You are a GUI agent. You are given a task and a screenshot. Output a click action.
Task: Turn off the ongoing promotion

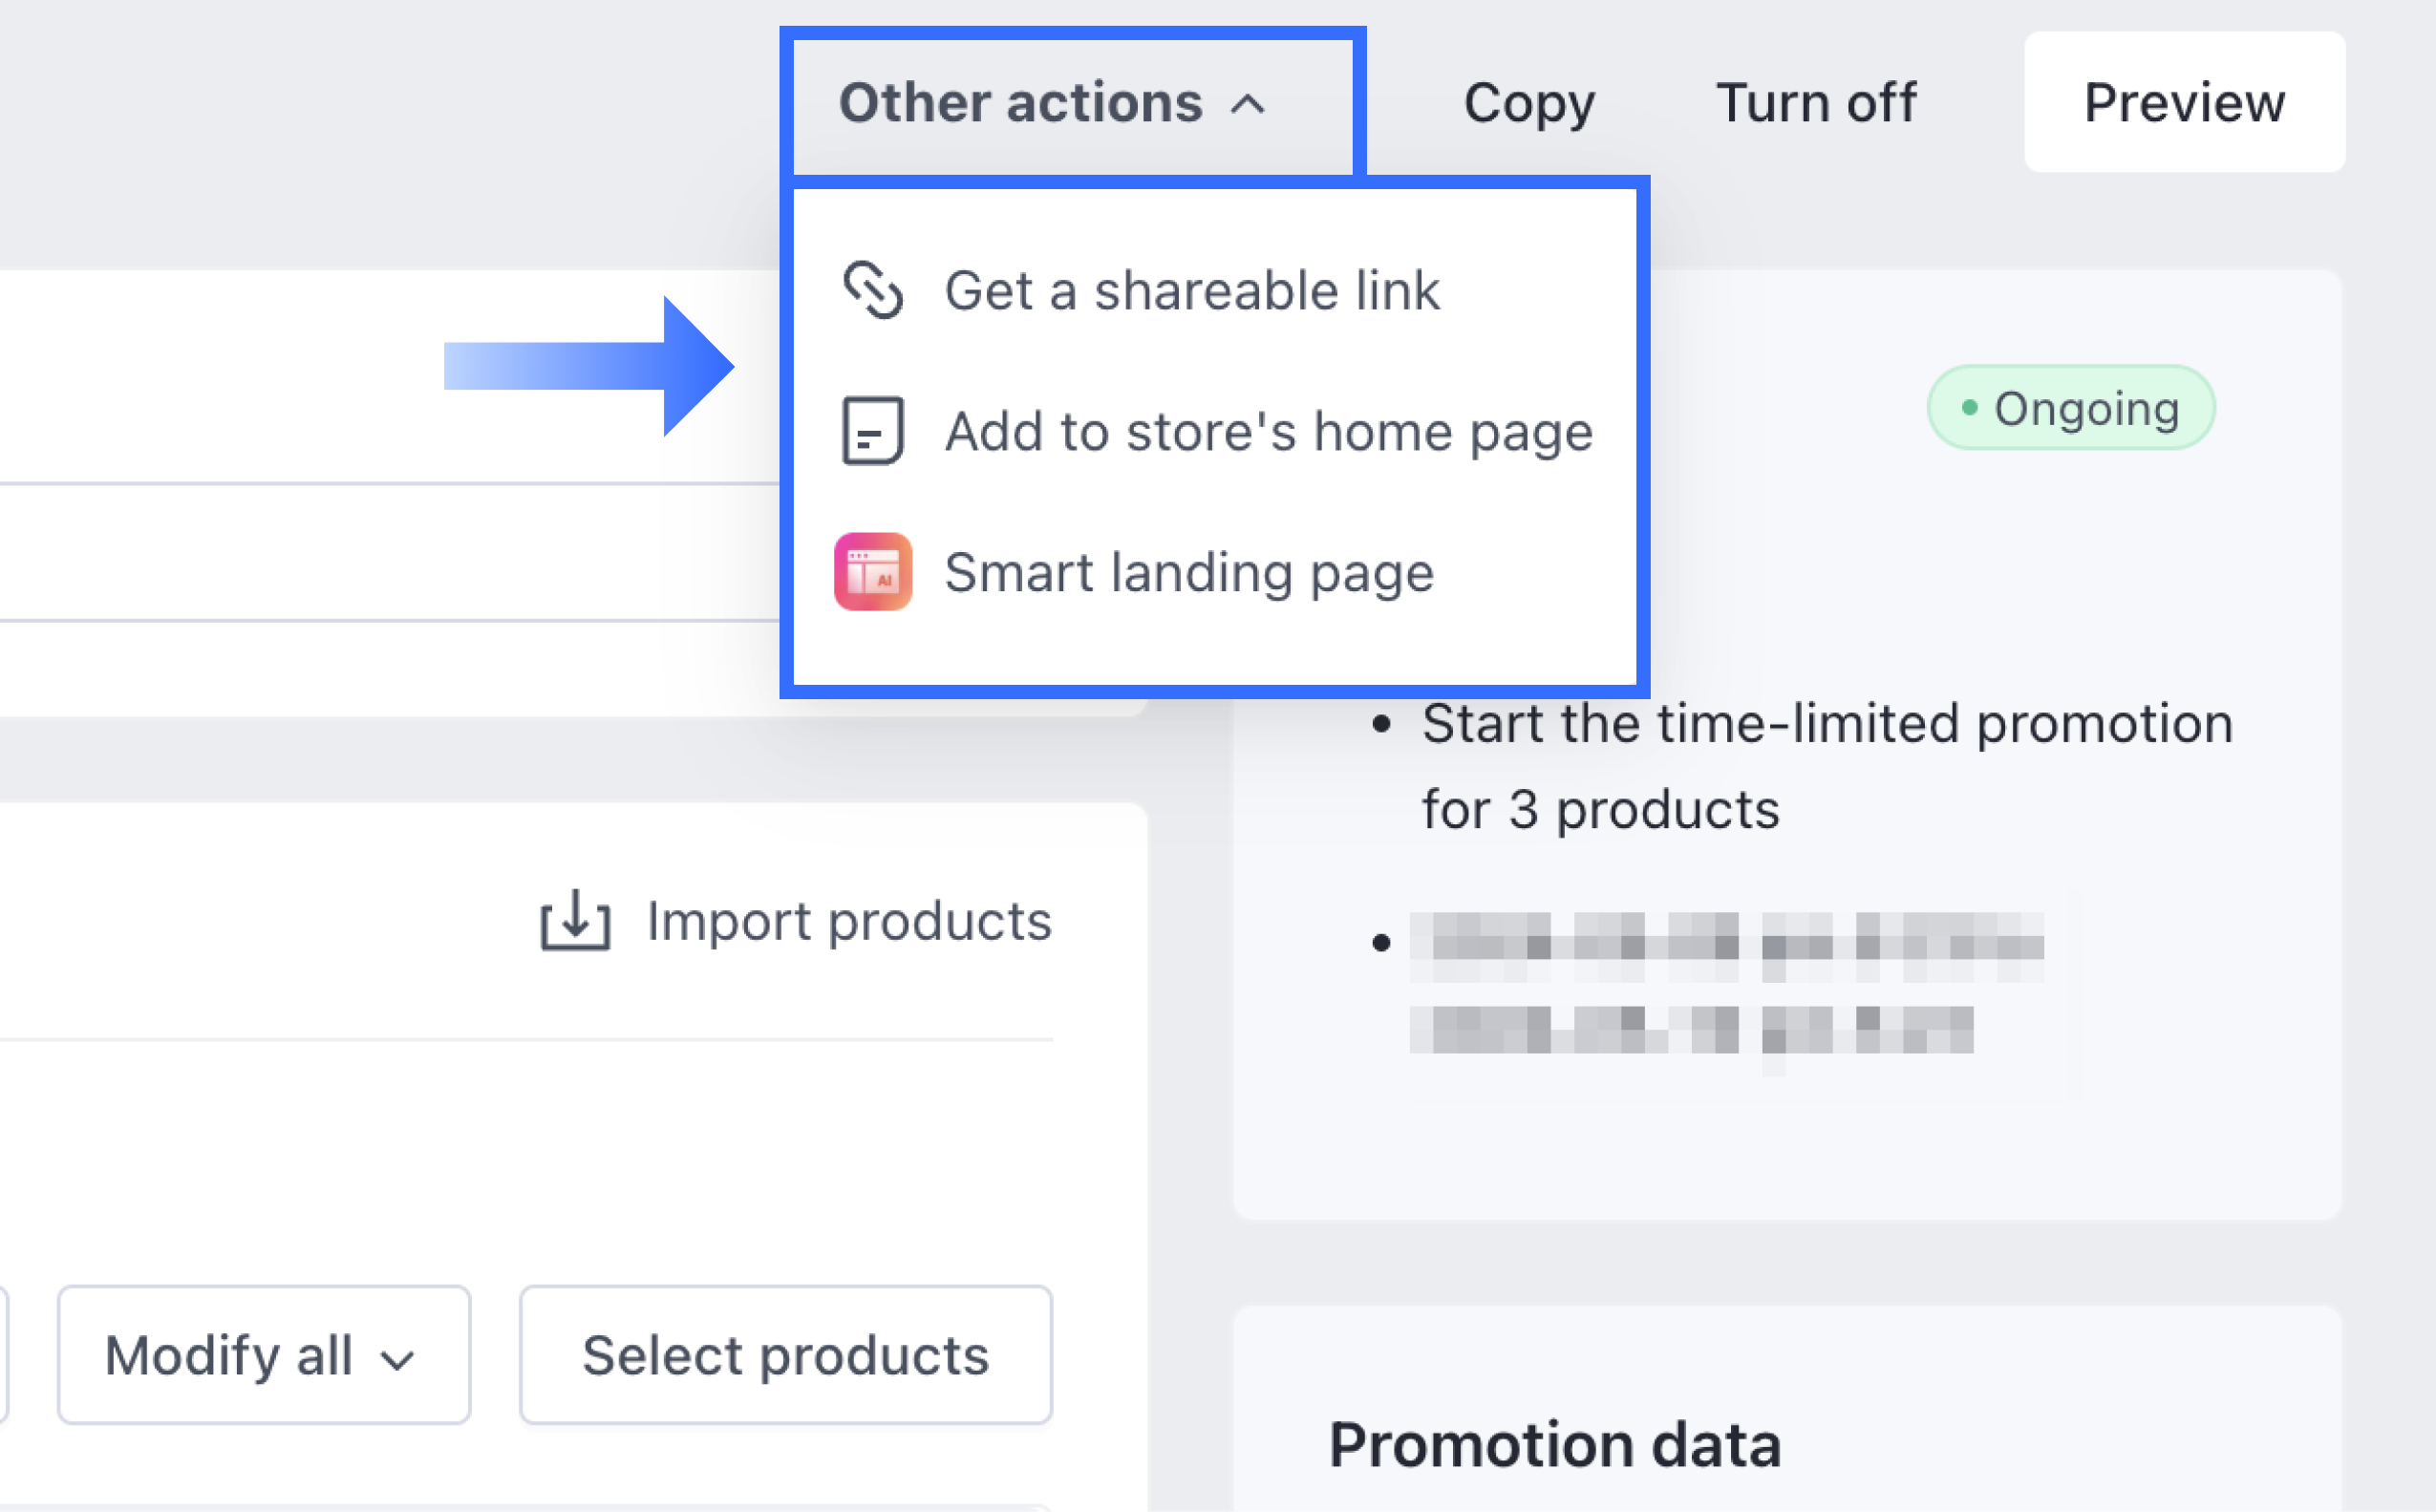(1816, 102)
